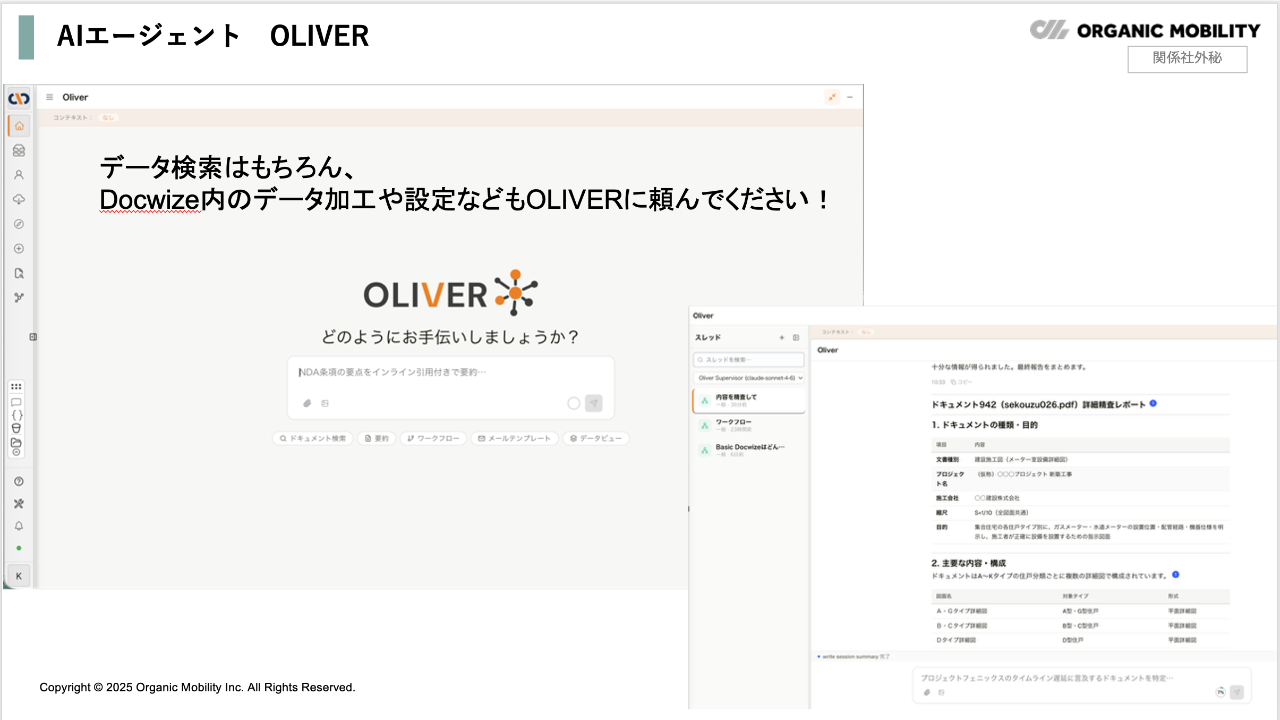Select the ドキュメント検索 suggestion chip
Screen dimensions: 1280x720
coord(313,438)
